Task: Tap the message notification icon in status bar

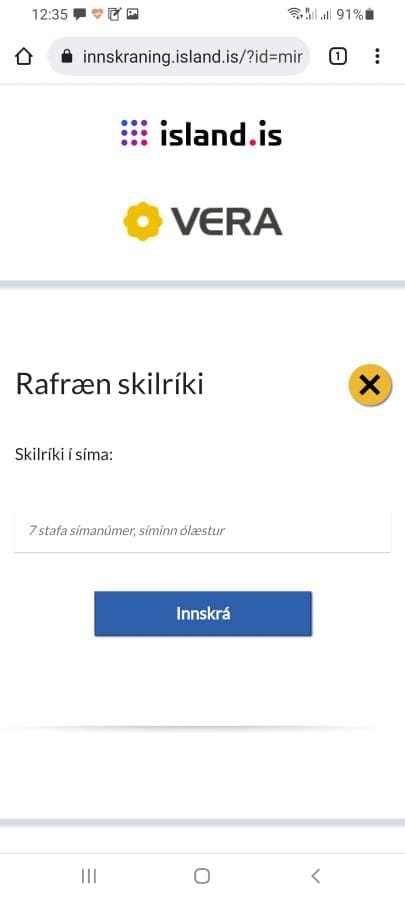Action: [80, 14]
